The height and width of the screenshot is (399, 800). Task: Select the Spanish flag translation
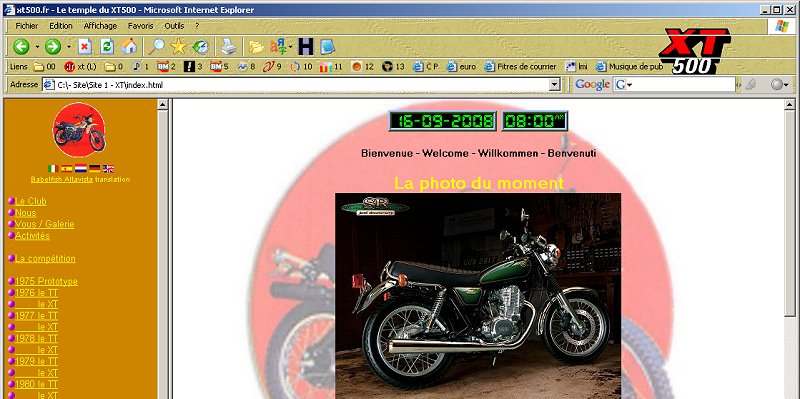pyautogui.click(x=66, y=168)
